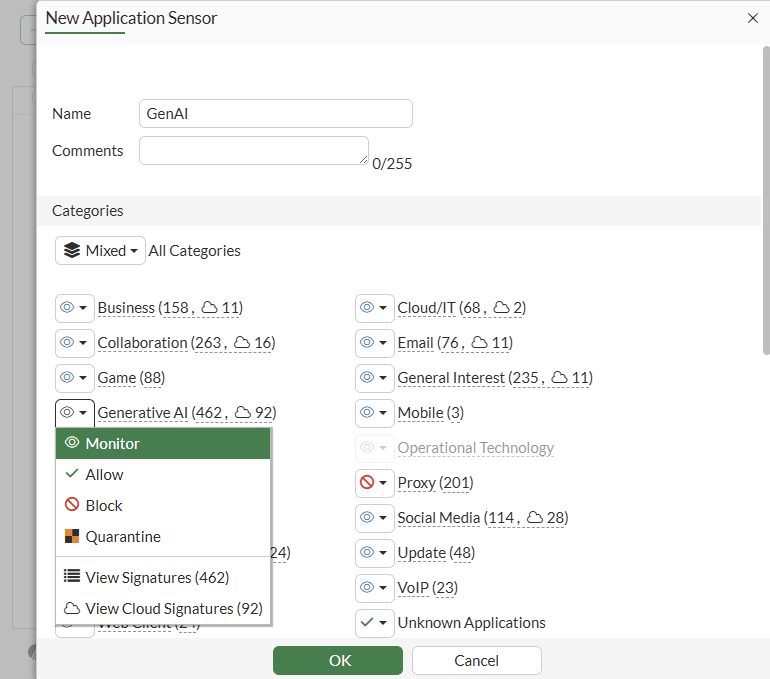Click the Mixed layers icon for All Categories
This screenshot has width=770, height=679.
click(x=72, y=251)
